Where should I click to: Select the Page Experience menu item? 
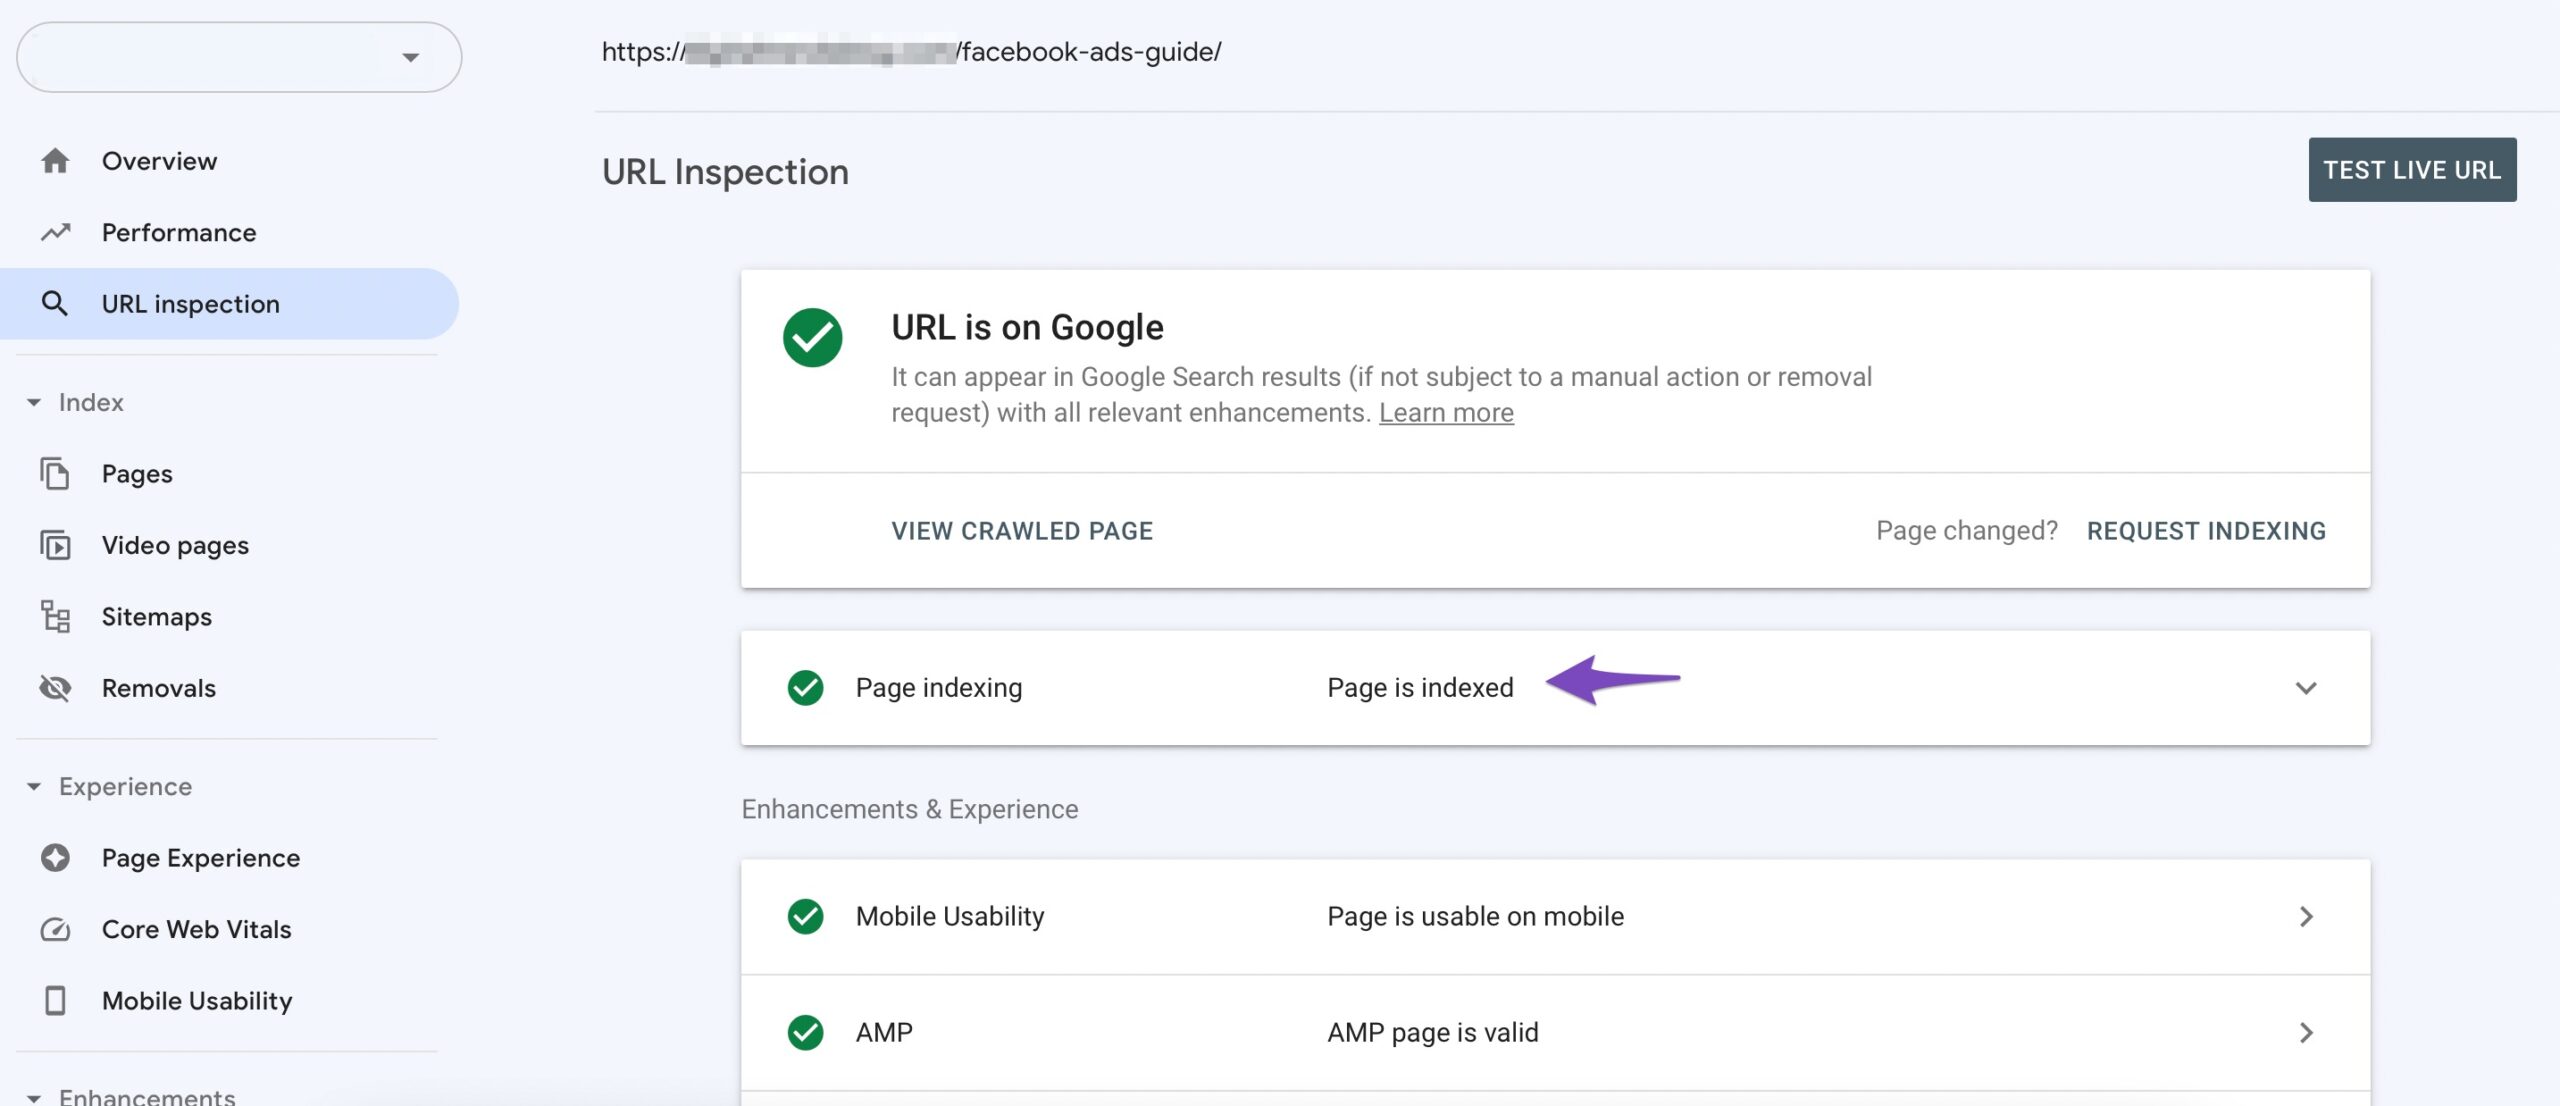pos(201,858)
